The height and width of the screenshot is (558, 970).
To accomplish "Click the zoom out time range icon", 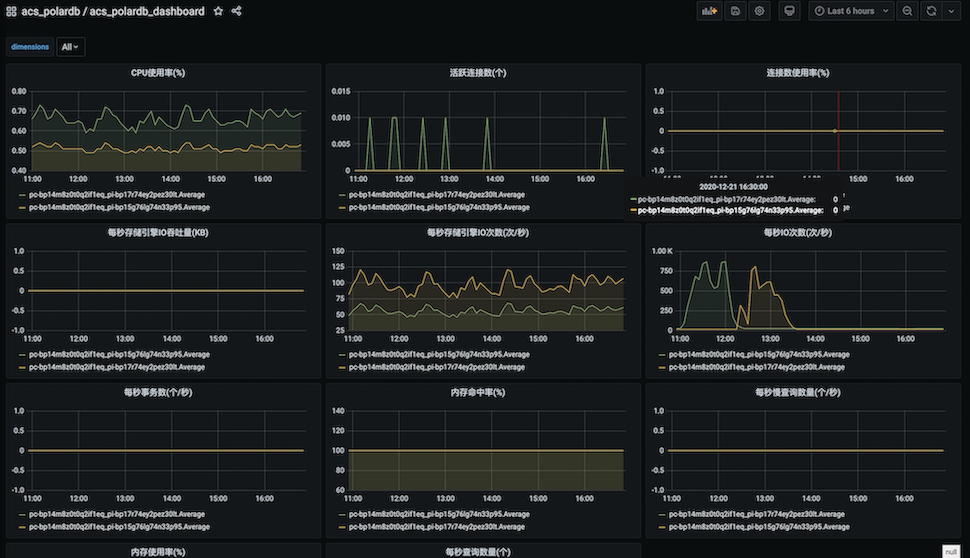I will pyautogui.click(x=907, y=11).
